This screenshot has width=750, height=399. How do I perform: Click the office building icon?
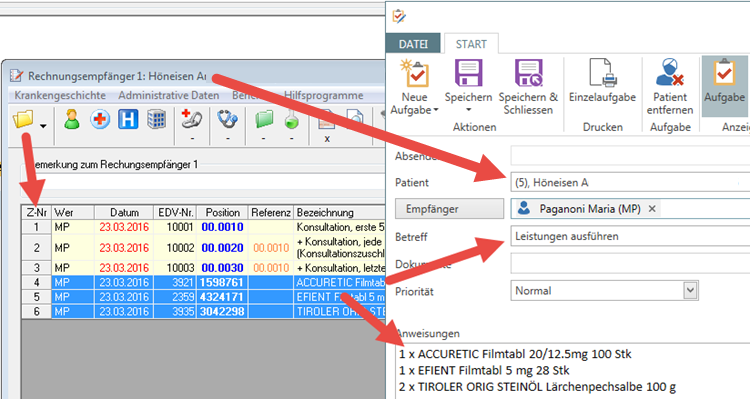pos(156,119)
